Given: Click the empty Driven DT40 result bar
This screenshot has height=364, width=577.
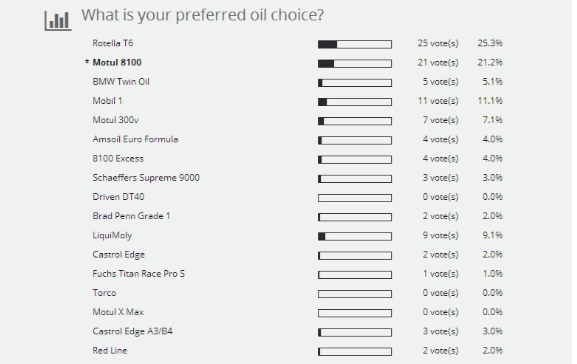Looking at the screenshot, I should pyautogui.click(x=355, y=198).
